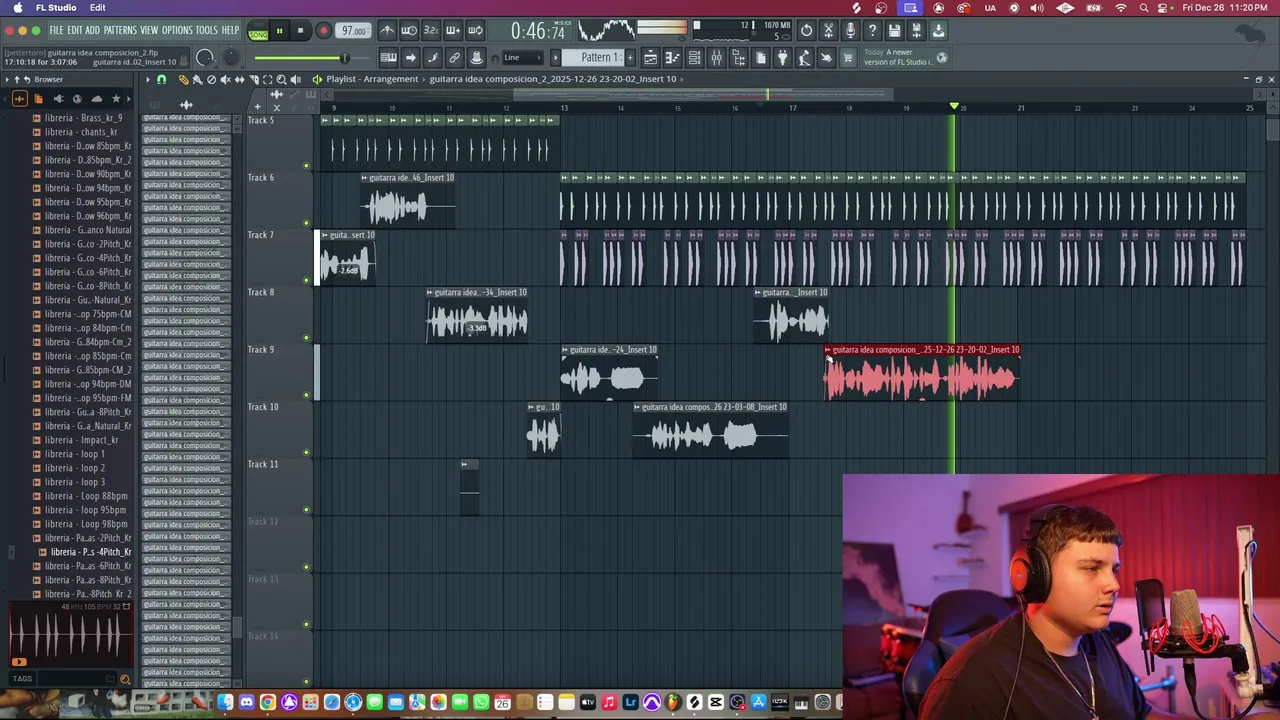Open the pattern options arrow left of Pattern 1
The width and height of the screenshot is (1280, 720).
[x=555, y=57]
